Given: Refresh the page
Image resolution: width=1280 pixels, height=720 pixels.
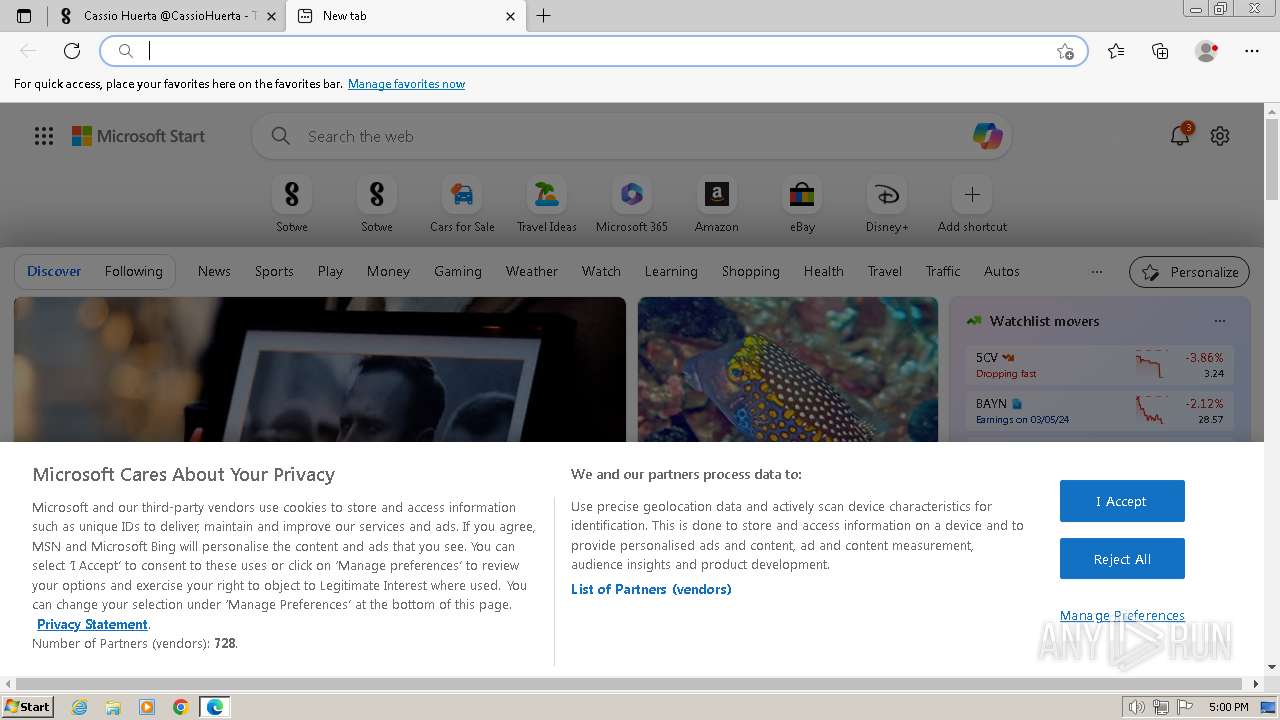Looking at the screenshot, I should (x=72, y=51).
